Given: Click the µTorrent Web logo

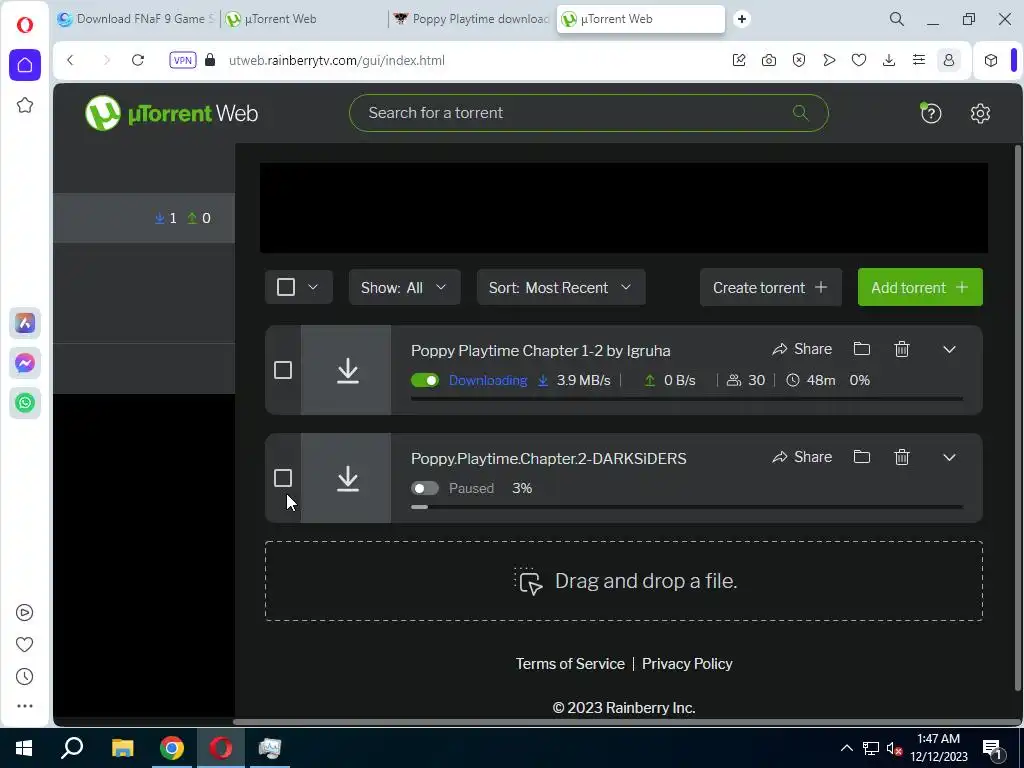Looking at the screenshot, I should pos(172,113).
